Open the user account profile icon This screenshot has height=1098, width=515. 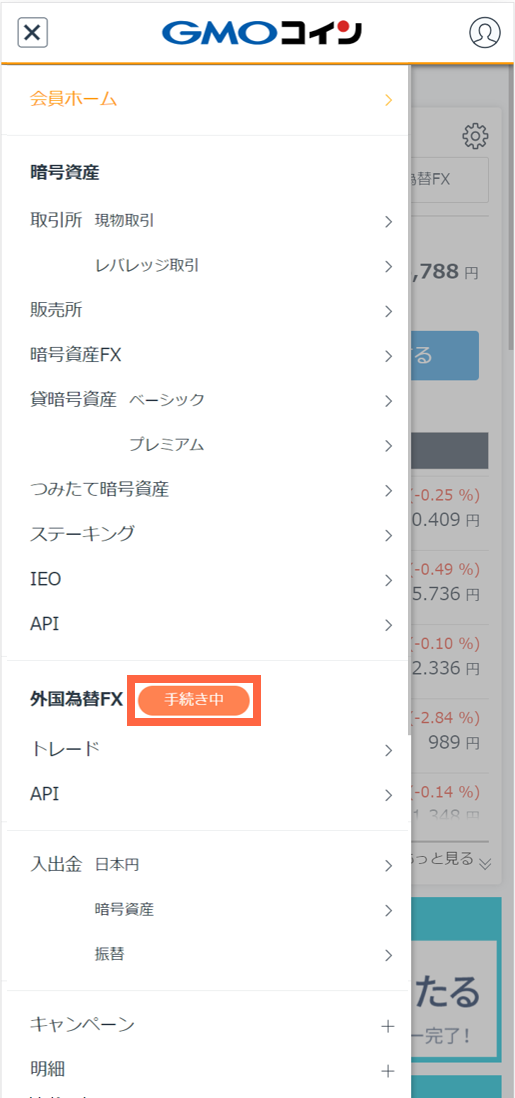coord(484,32)
